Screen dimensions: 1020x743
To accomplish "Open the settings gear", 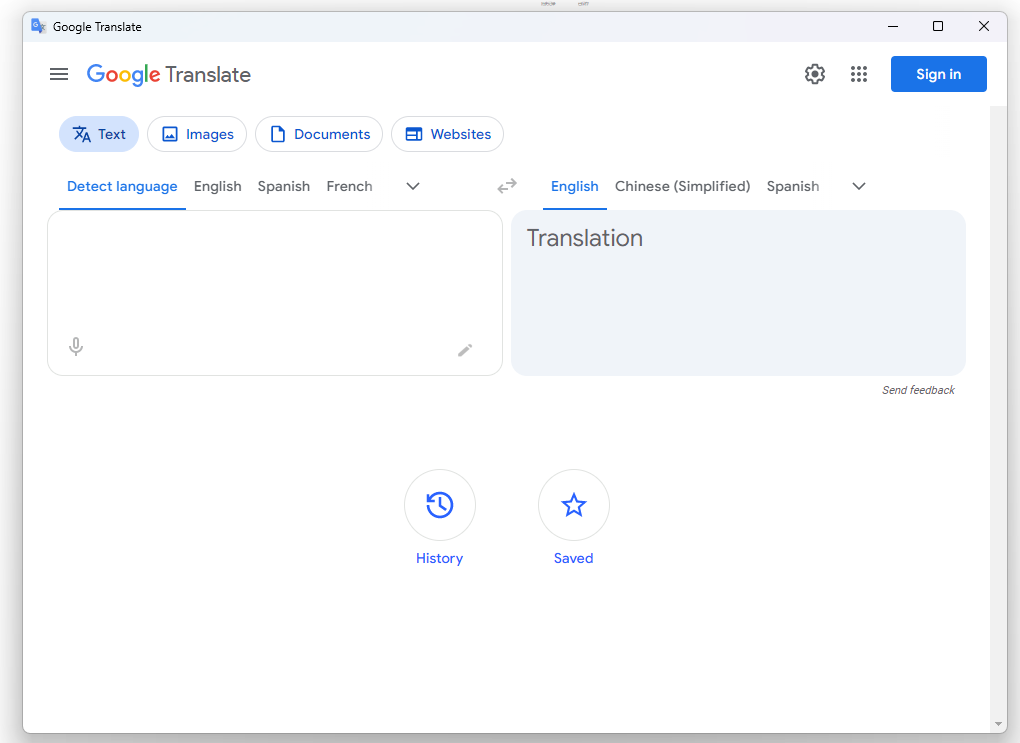I will click(814, 74).
